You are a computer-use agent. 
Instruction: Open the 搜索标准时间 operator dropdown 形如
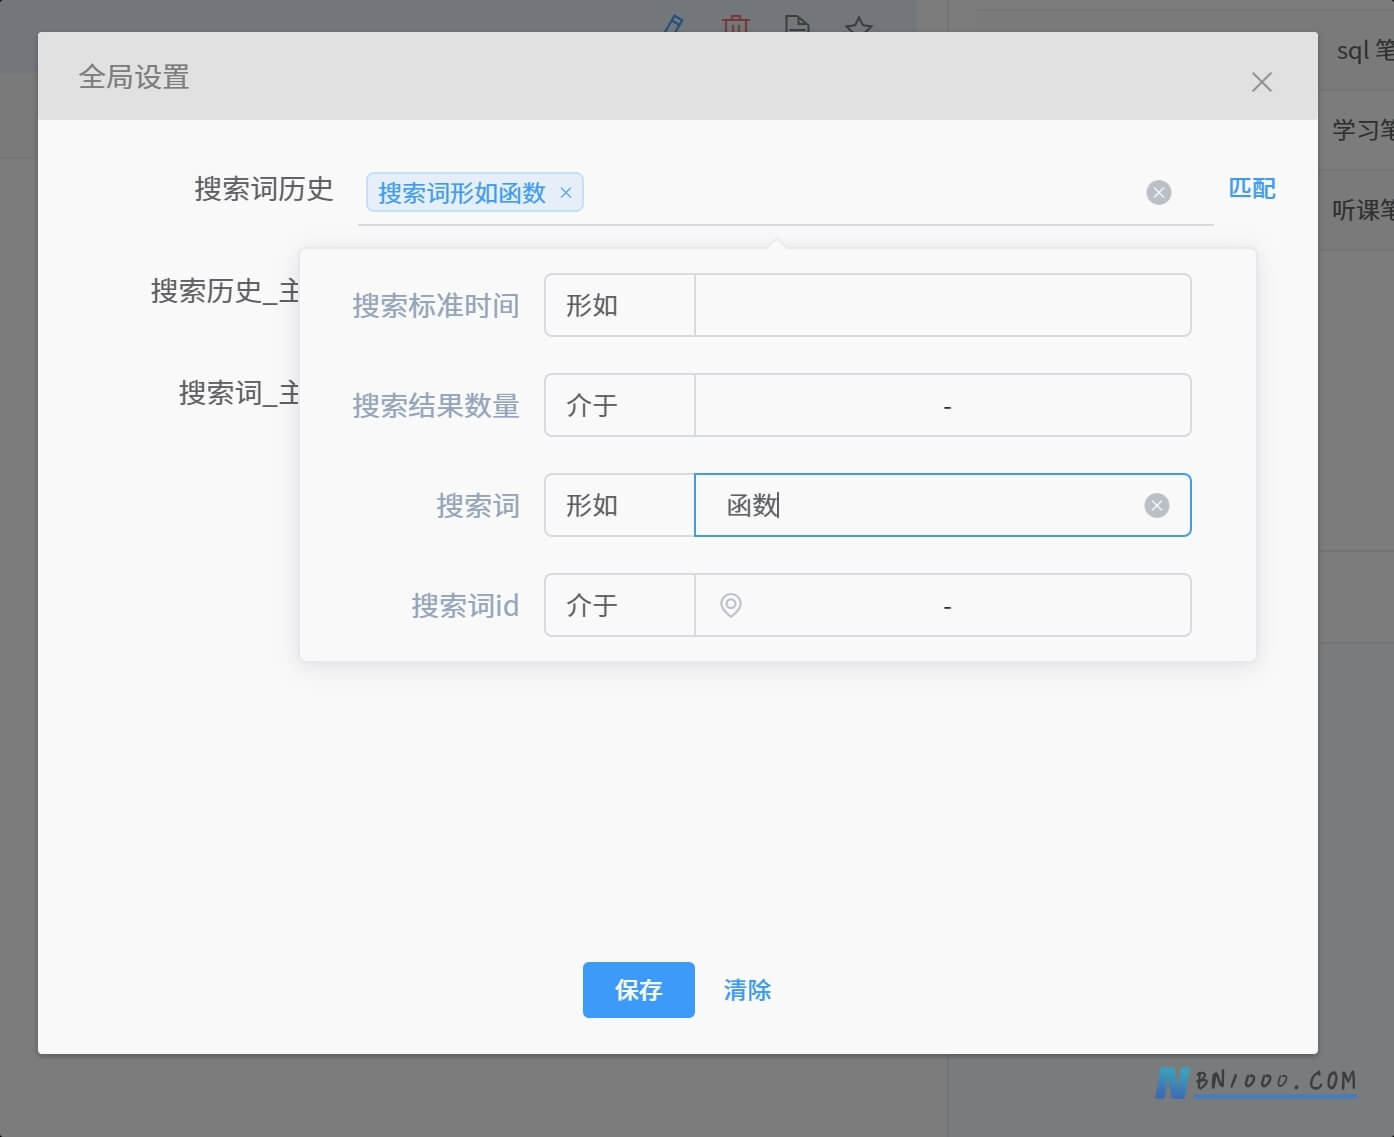tap(620, 305)
